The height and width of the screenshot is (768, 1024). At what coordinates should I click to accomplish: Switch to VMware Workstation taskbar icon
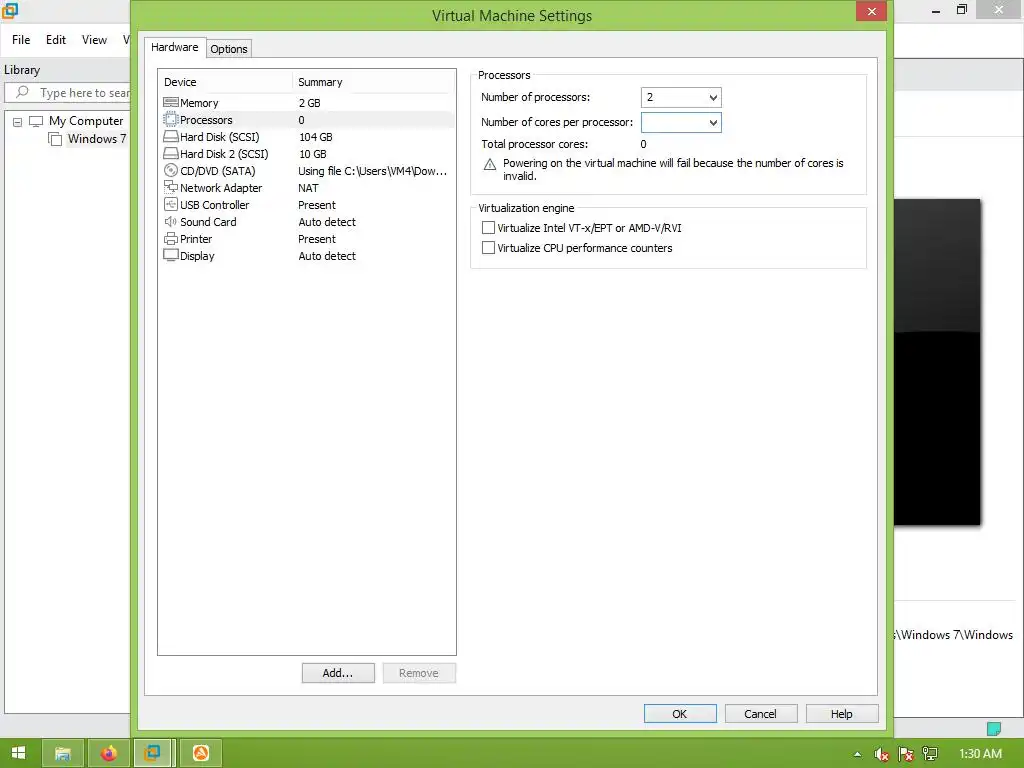153,753
